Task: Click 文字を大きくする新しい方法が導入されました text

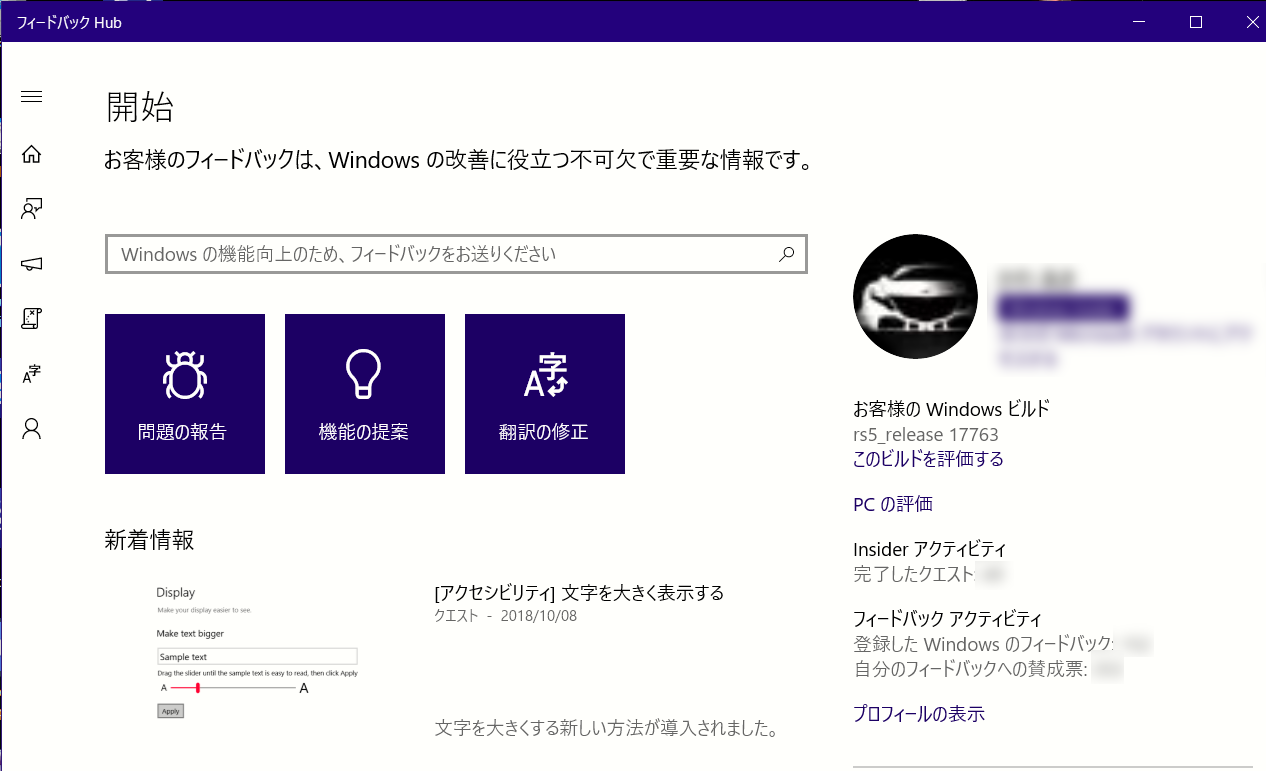Action: tap(607, 728)
